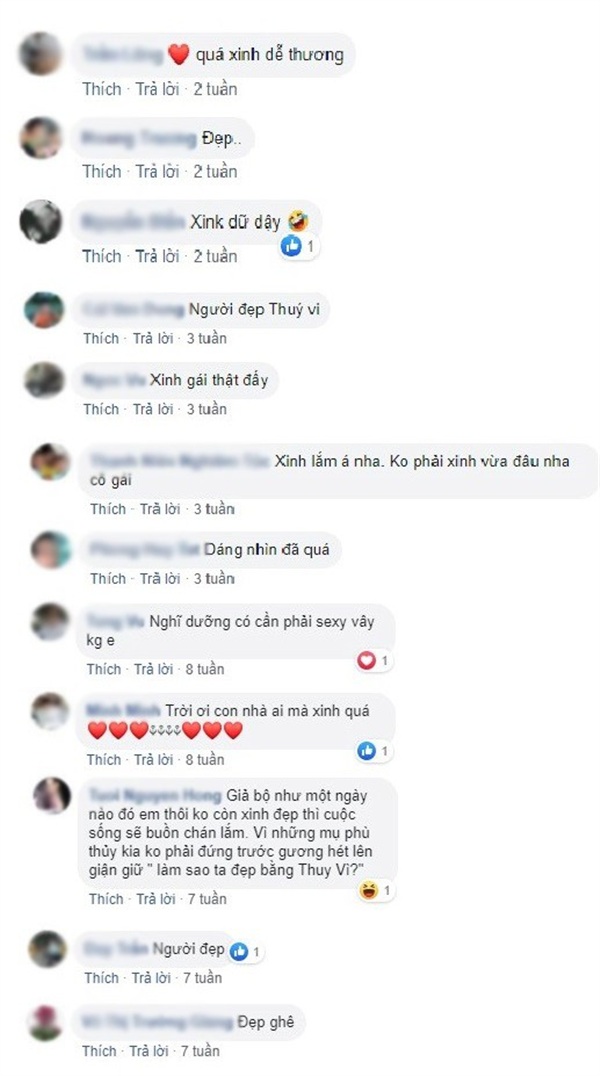Open avatar beside "Dáng nhìn đã quá" comment

click(x=51, y=549)
